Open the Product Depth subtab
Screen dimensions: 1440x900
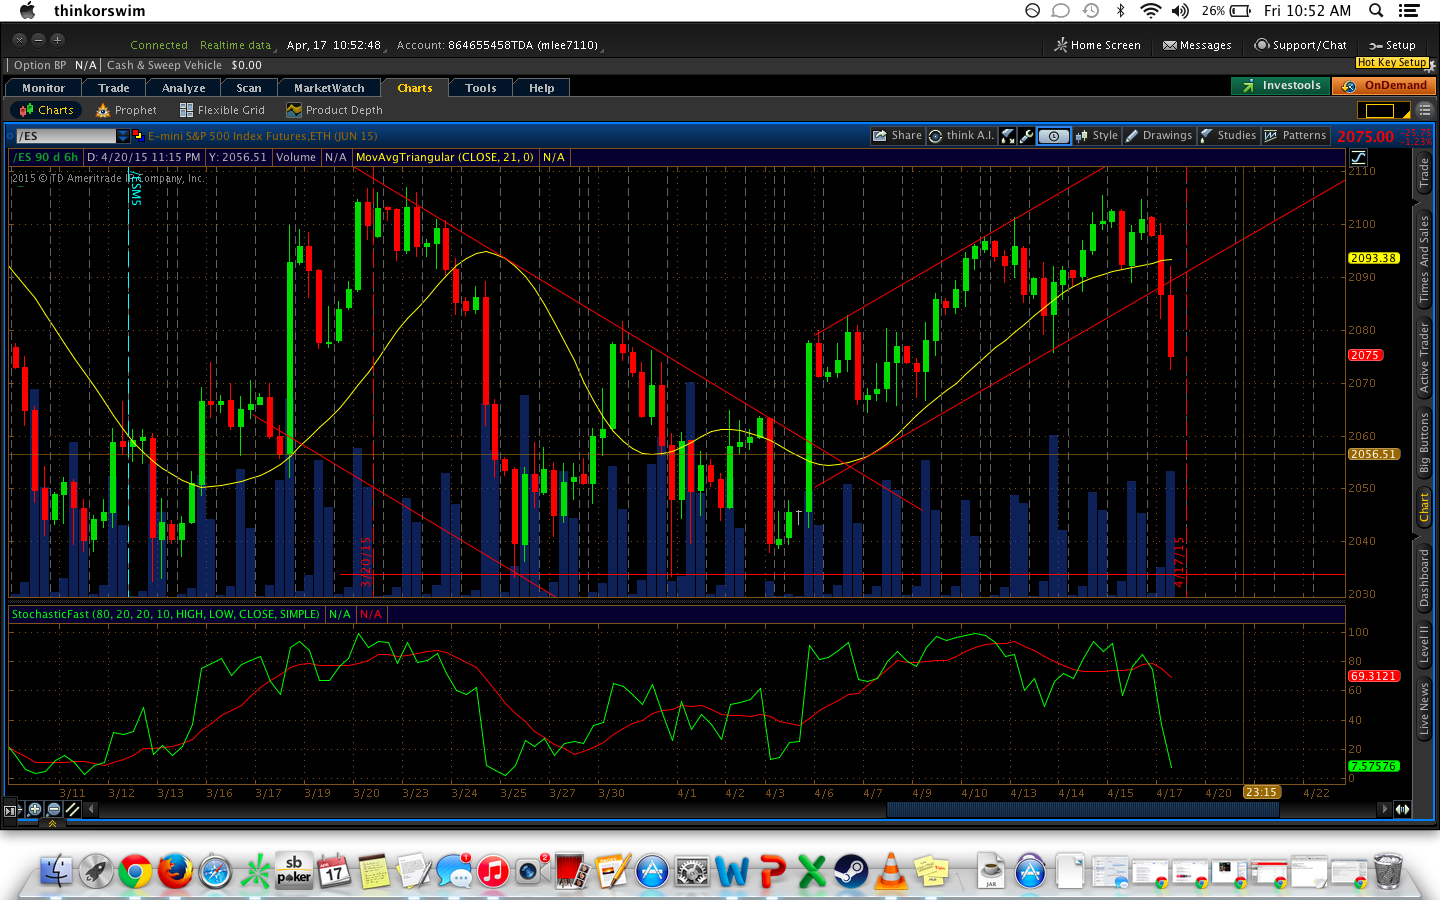(x=334, y=110)
